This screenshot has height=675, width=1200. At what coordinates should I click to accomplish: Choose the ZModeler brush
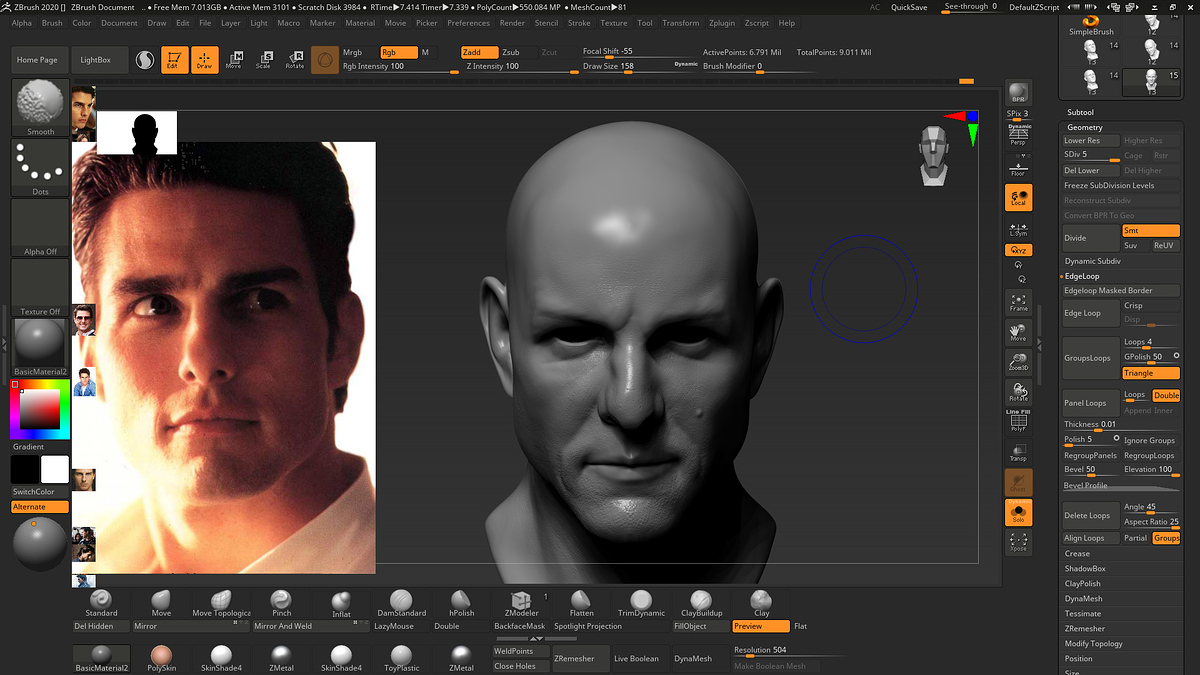[x=521, y=602]
